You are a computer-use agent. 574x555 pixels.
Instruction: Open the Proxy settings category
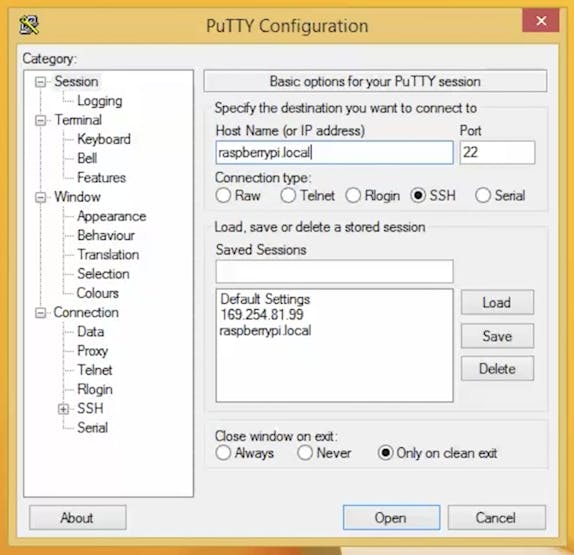[92, 351]
